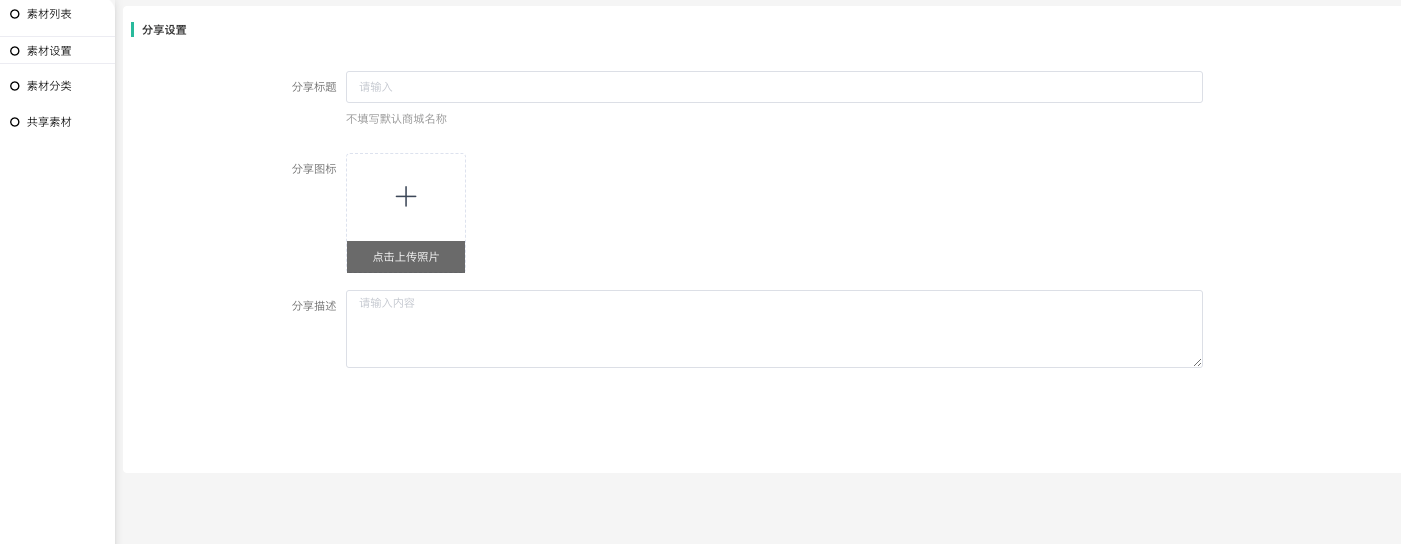This screenshot has height=544, width=1401.
Task: Click the circle icon beside 素材分类
Action: 15,86
